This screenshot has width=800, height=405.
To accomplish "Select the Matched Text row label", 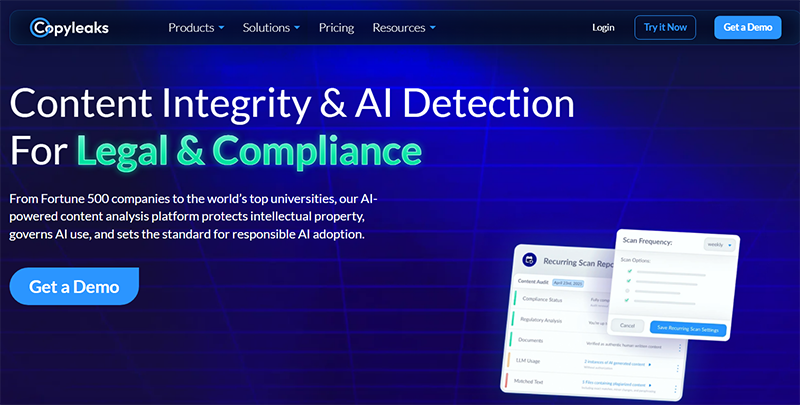I will pos(529,381).
